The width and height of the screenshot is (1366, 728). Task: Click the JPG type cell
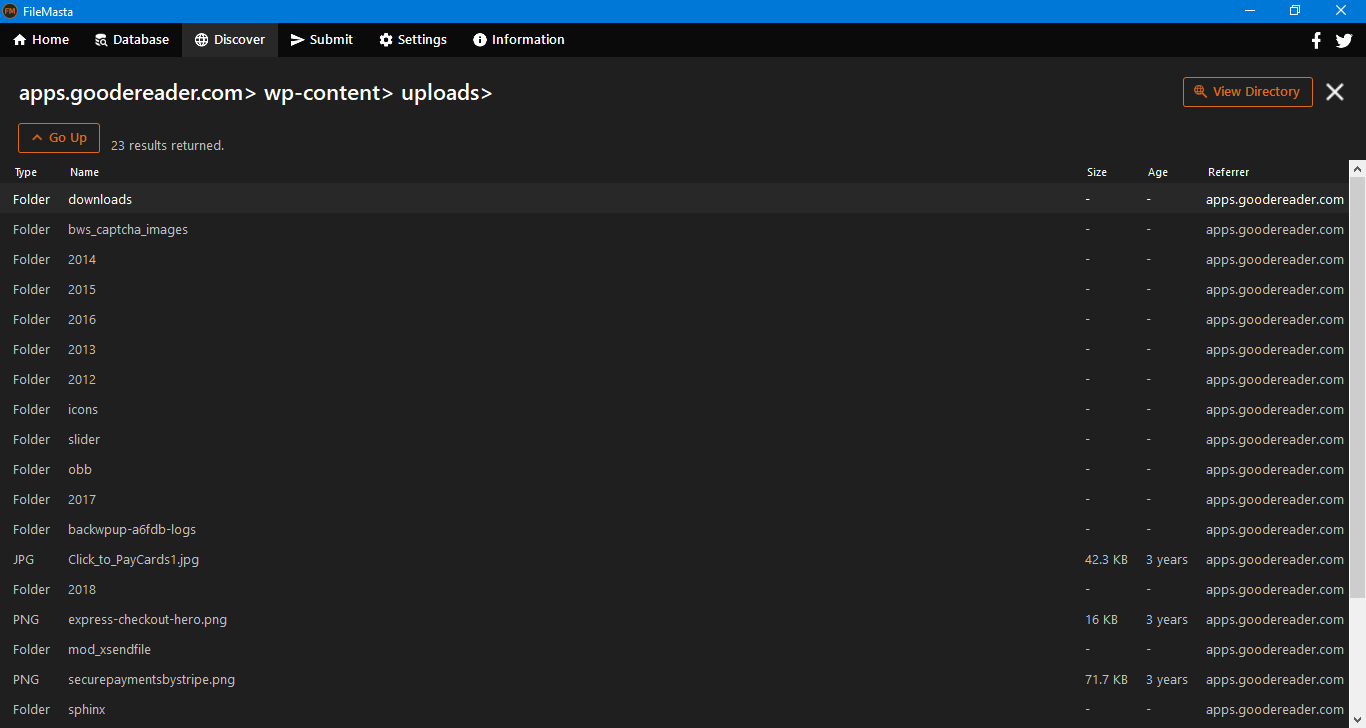click(23, 560)
